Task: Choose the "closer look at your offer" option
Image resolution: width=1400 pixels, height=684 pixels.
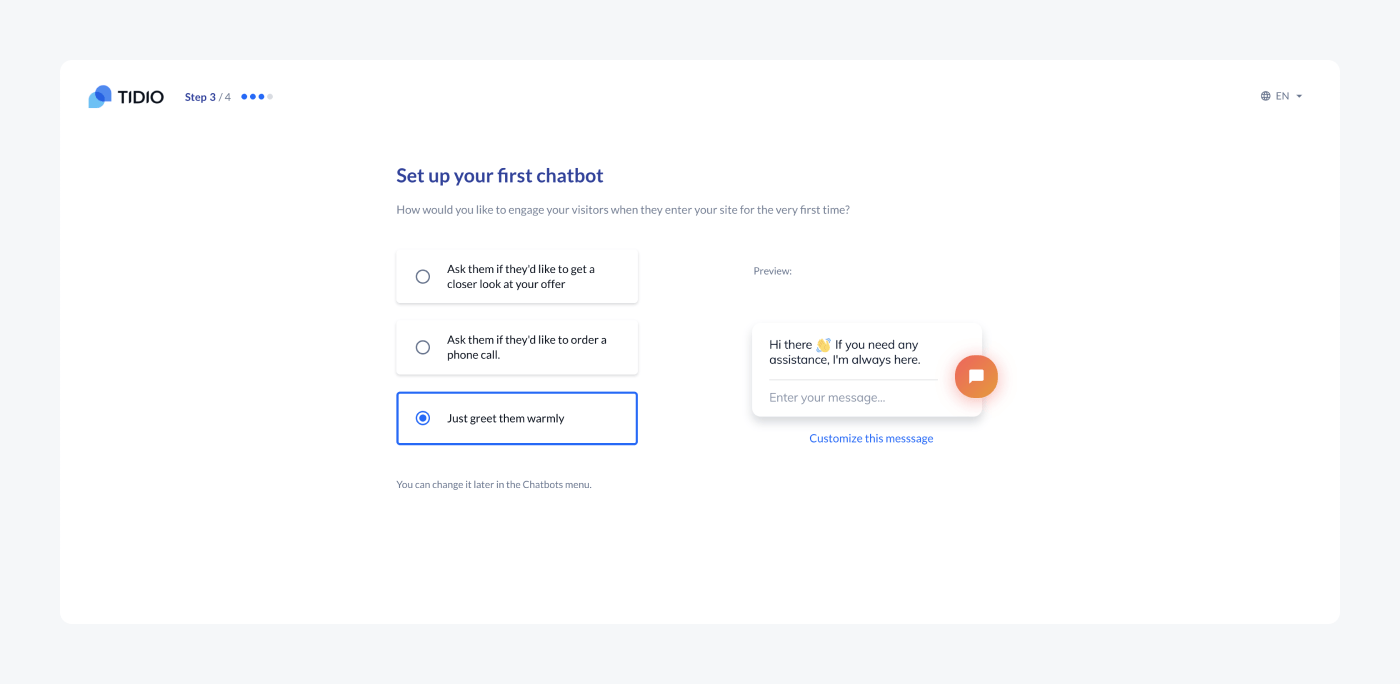Action: point(517,276)
